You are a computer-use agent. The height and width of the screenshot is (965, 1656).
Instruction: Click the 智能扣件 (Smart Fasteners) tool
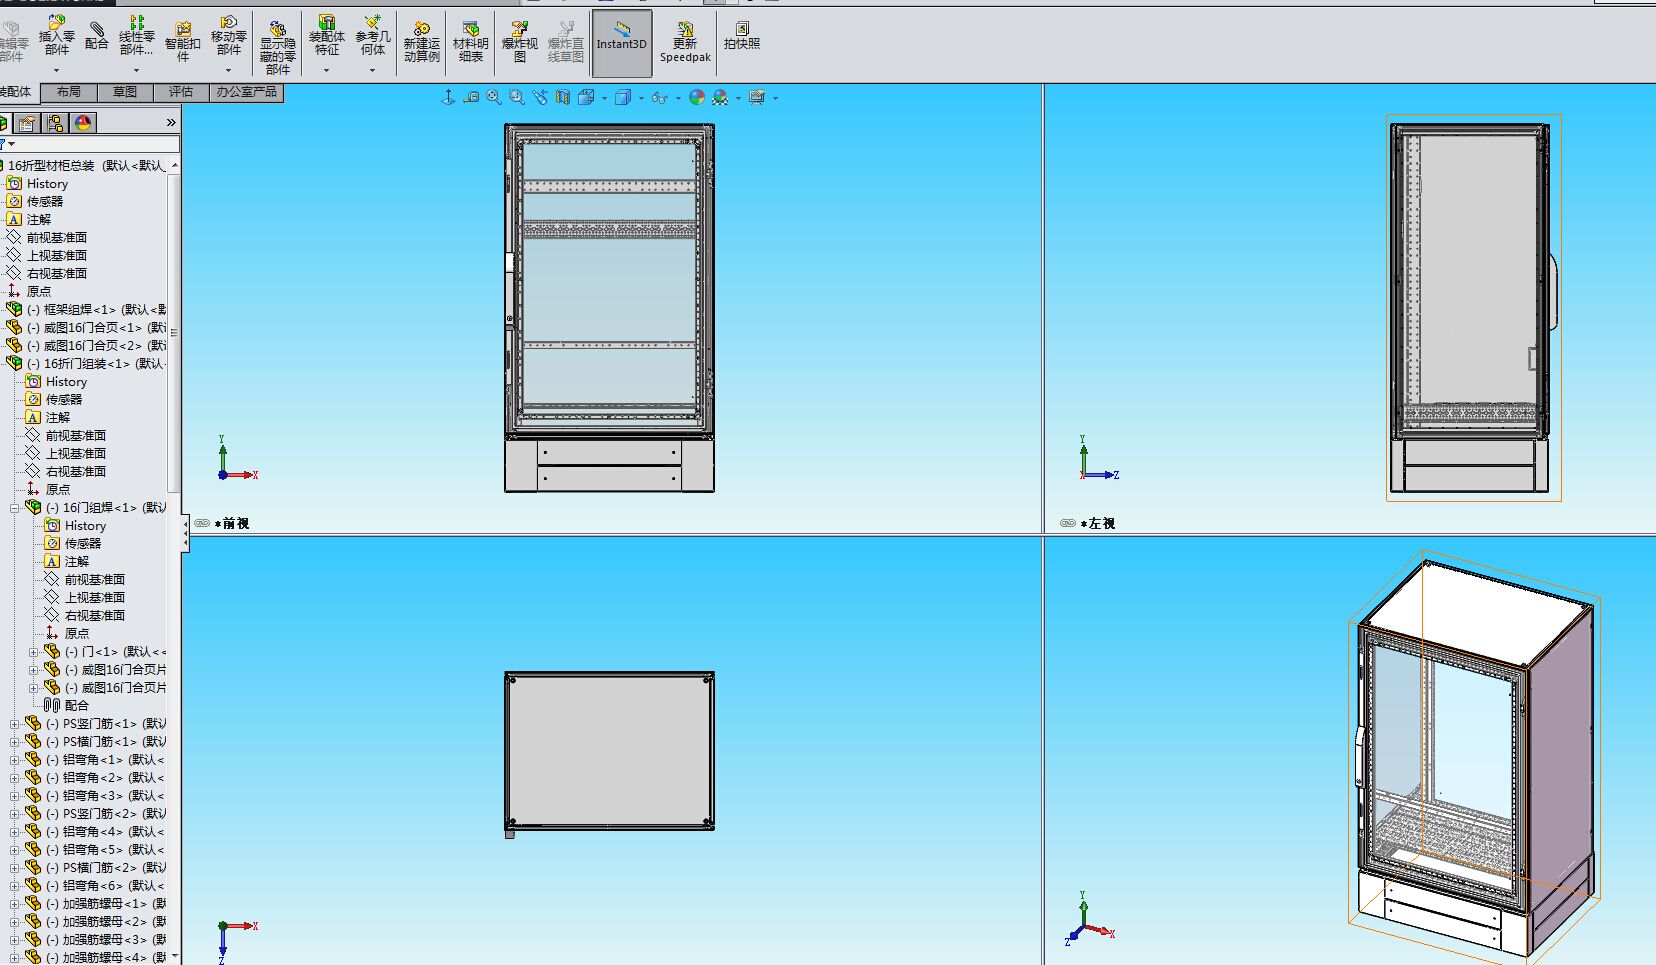pyautogui.click(x=183, y=42)
